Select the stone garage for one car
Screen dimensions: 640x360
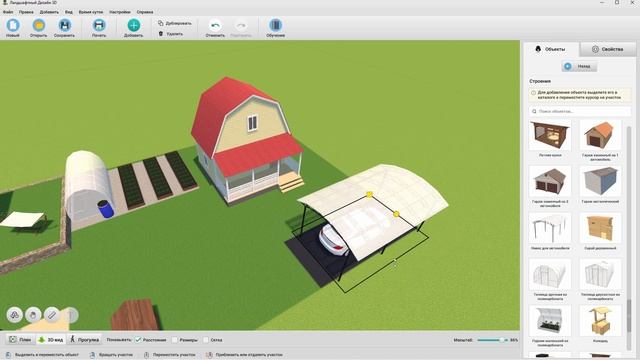pos(600,136)
